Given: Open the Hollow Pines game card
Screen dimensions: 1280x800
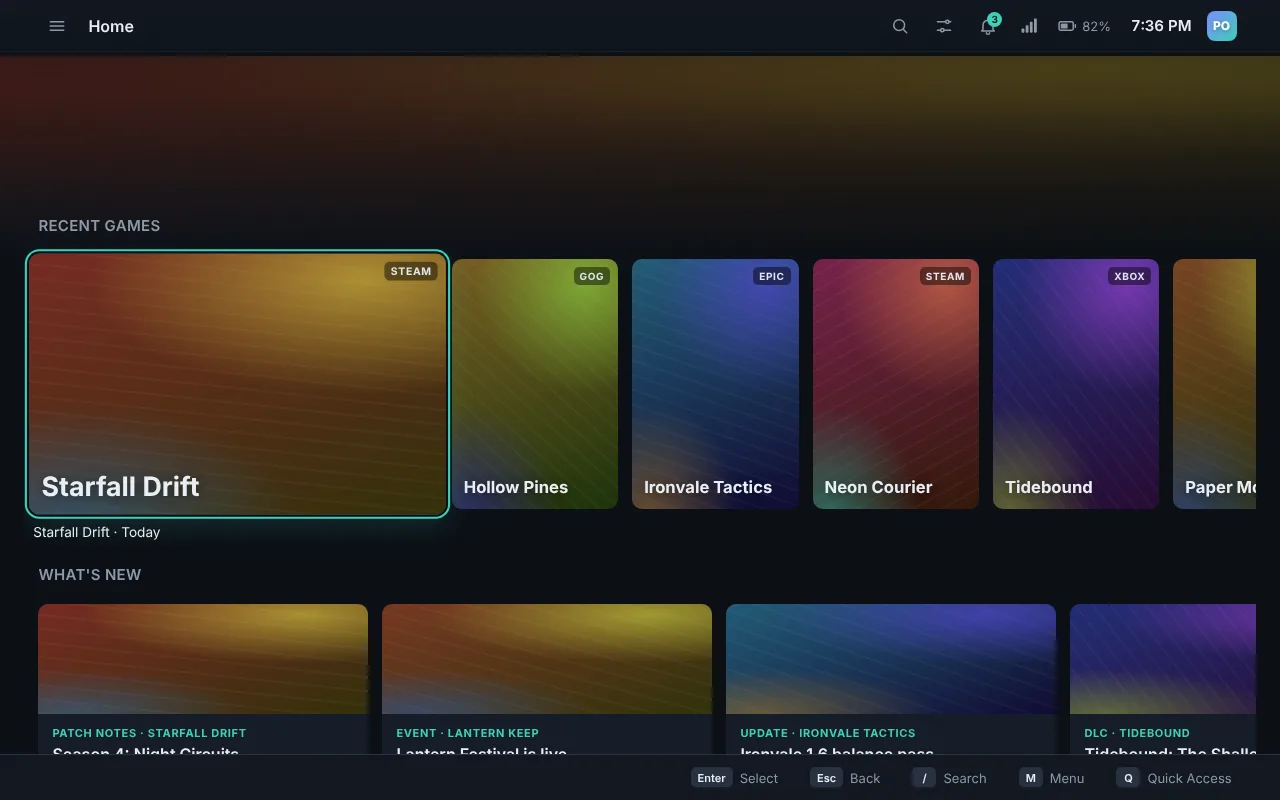Looking at the screenshot, I should [x=535, y=384].
